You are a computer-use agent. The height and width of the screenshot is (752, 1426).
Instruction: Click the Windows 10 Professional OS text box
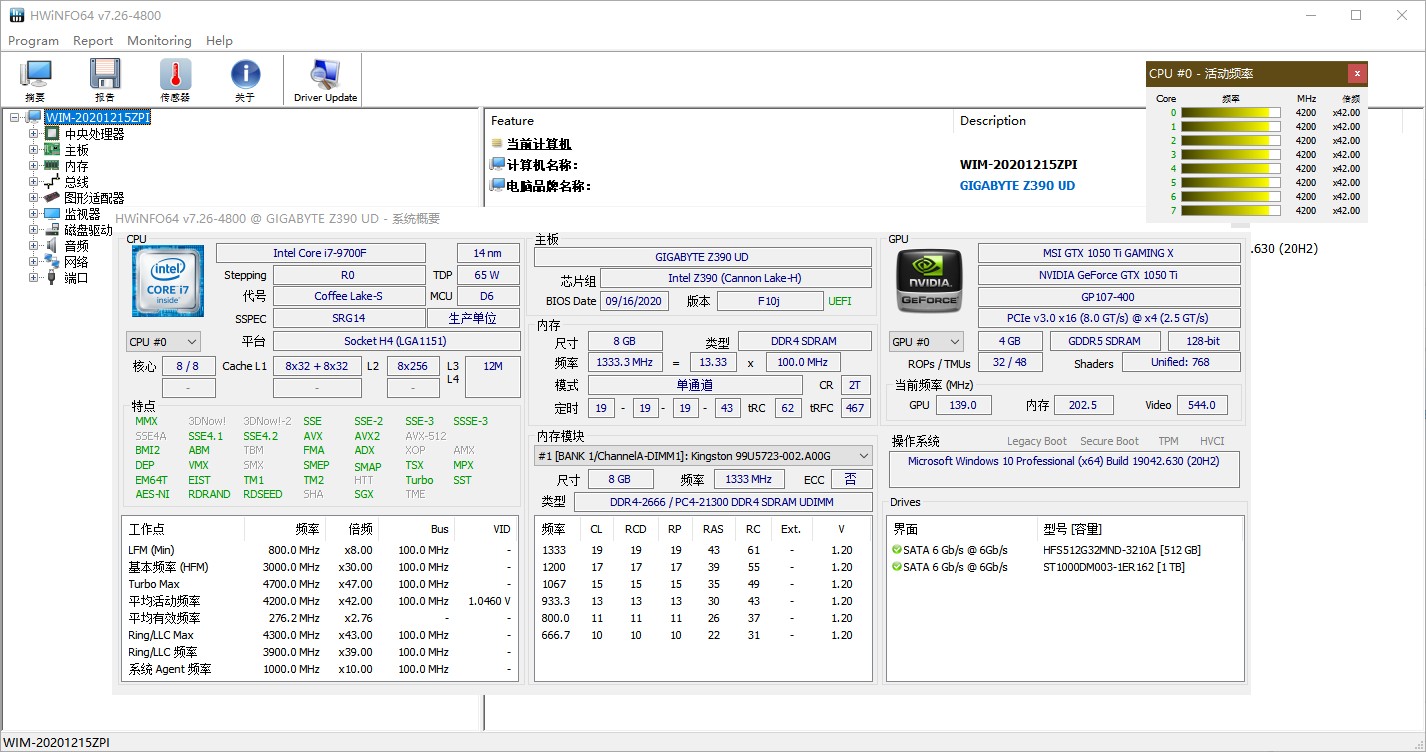tap(1064, 470)
